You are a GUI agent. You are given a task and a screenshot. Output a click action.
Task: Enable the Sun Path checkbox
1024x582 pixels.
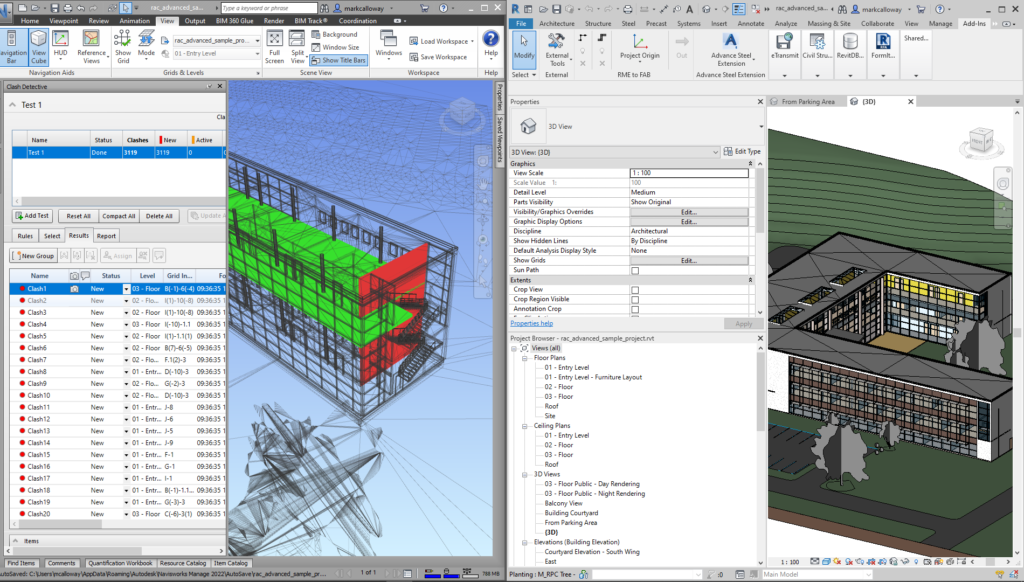click(635, 270)
